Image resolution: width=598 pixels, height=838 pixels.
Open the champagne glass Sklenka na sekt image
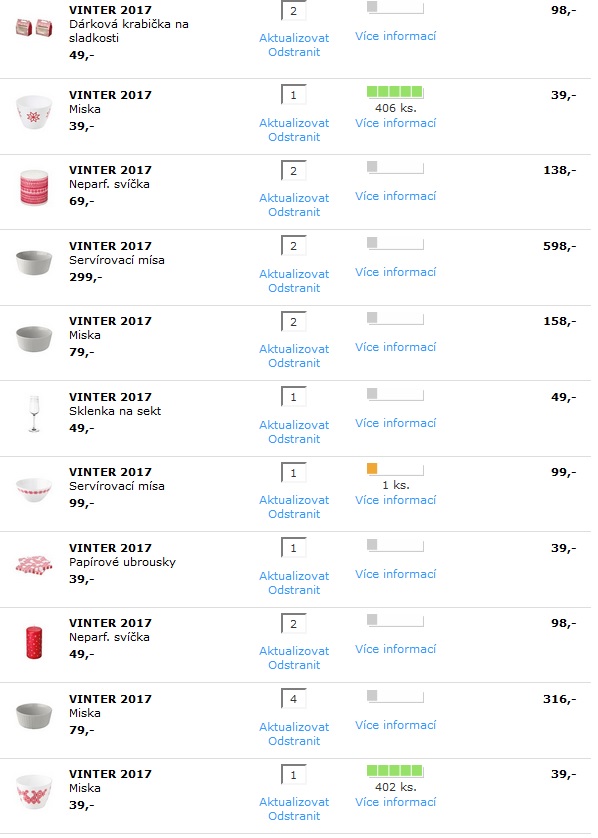[34, 414]
